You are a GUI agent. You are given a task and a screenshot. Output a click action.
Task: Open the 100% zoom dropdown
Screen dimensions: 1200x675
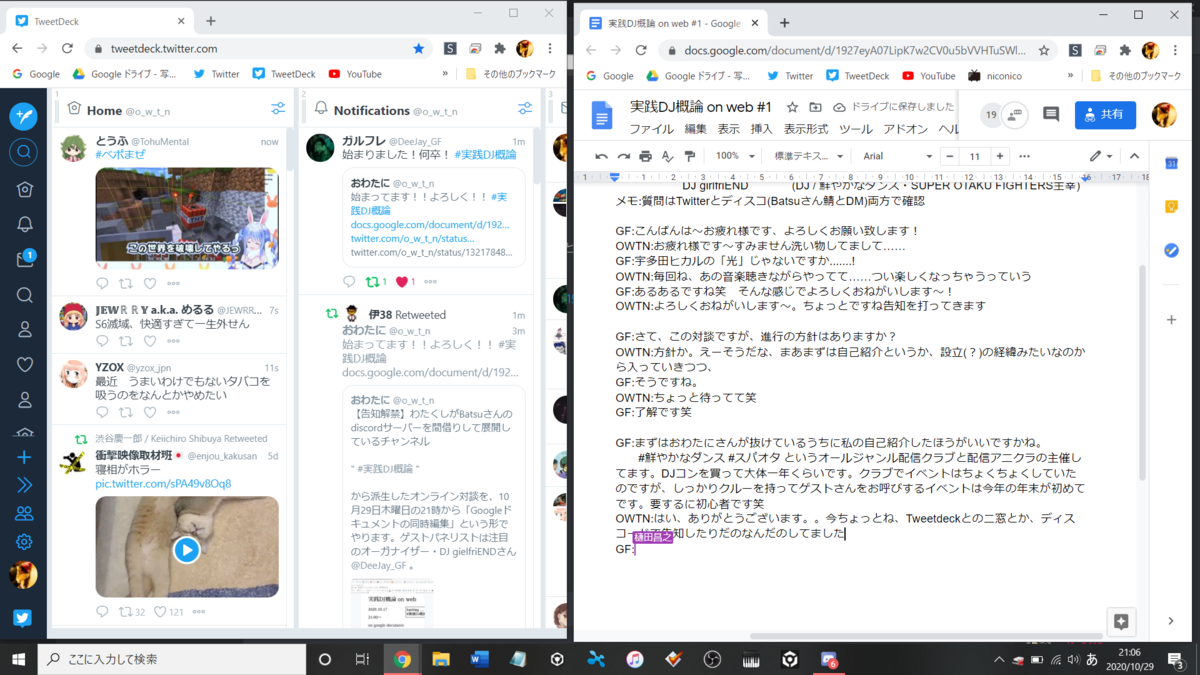coord(734,156)
